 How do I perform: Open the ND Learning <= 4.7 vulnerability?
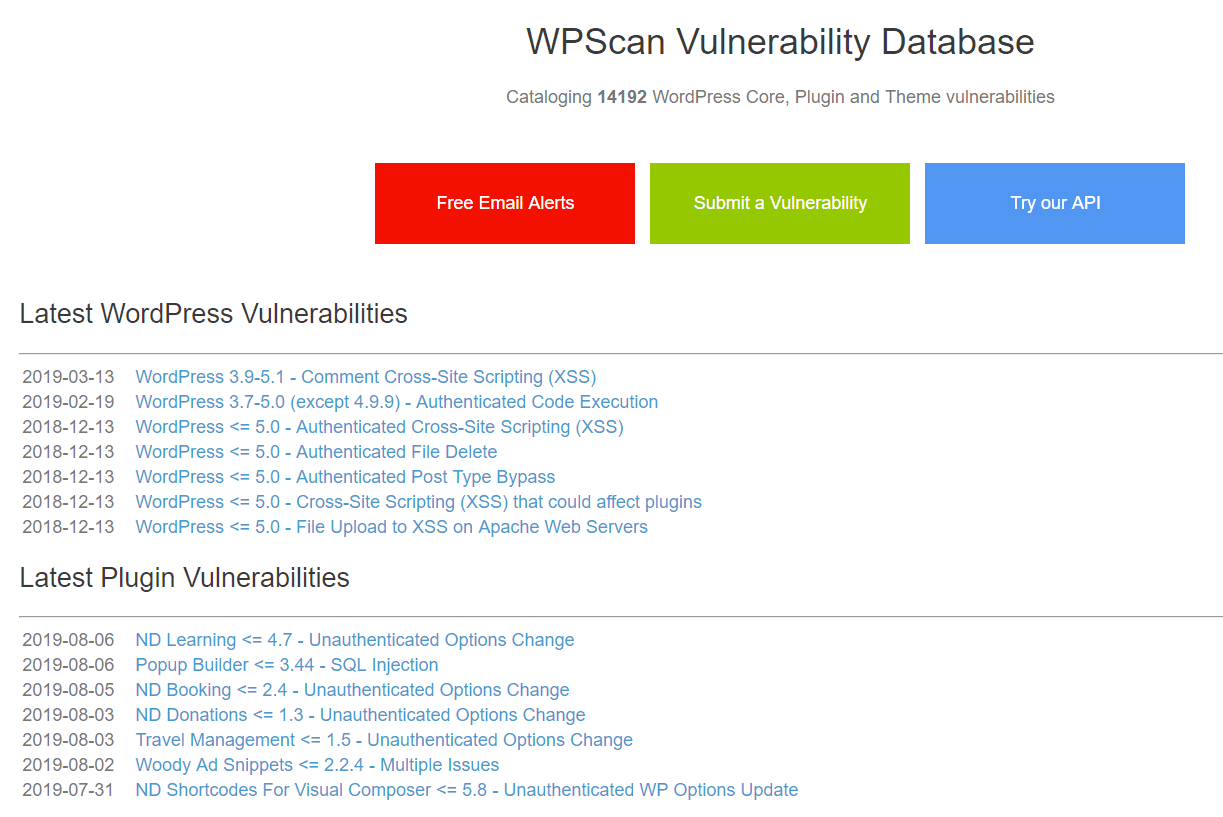pyautogui.click(x=355, y=640)
